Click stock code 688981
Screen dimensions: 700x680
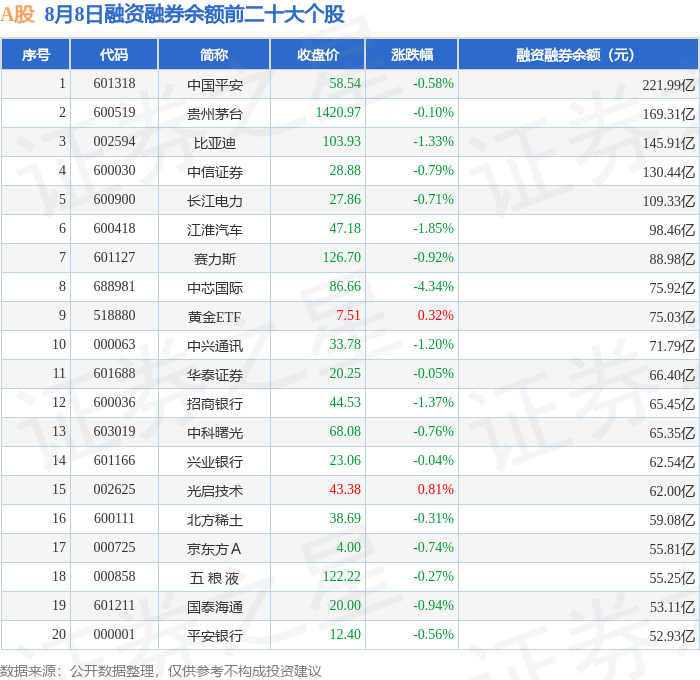click(x=114, y=286)
